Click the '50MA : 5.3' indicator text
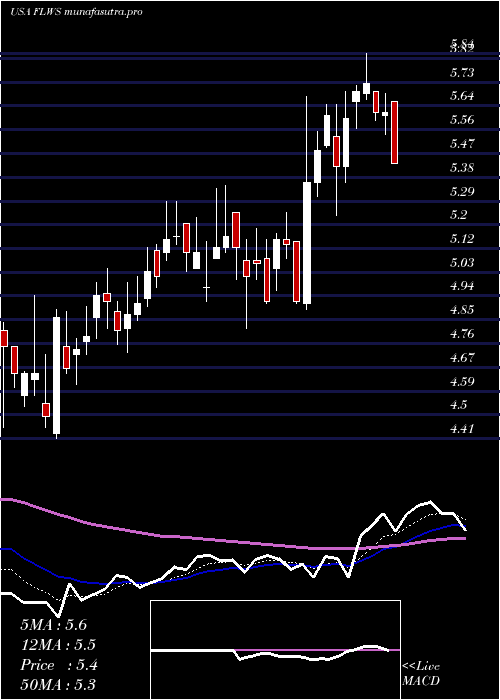Screen dimensions: 500x700 [58, 685]
